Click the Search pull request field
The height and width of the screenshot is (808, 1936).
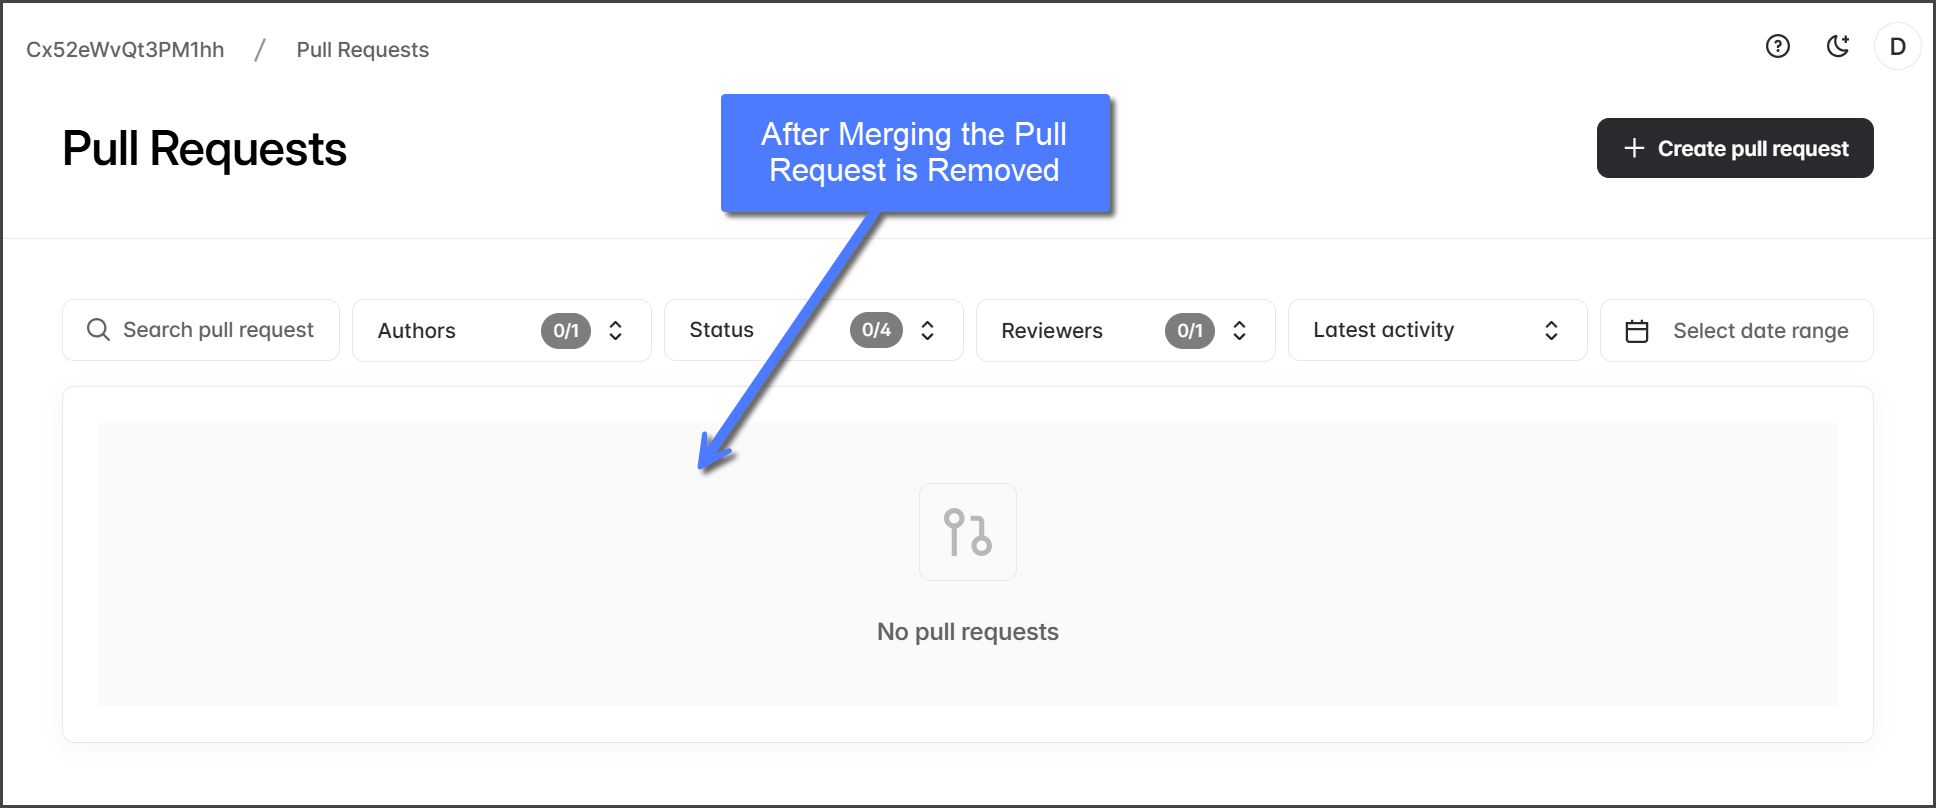click(x=218, y=330)
